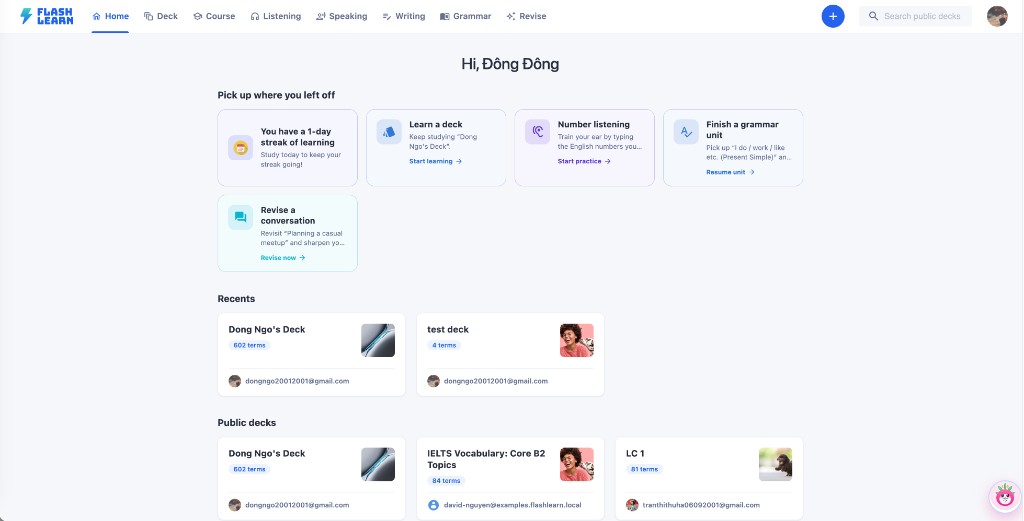Click the Number listening ear icon
Screen dimensions: 1024x521
coord(537,132)
